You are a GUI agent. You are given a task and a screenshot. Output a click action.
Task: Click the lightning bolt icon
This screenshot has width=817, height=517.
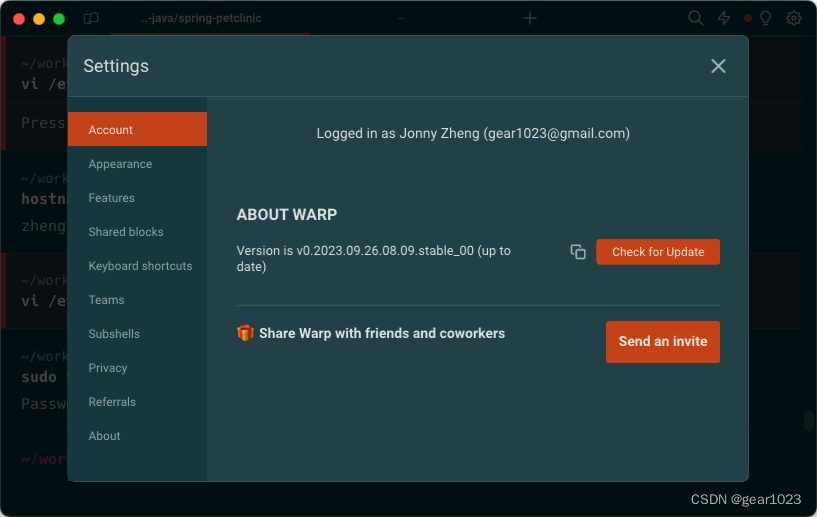pos(724,18)
